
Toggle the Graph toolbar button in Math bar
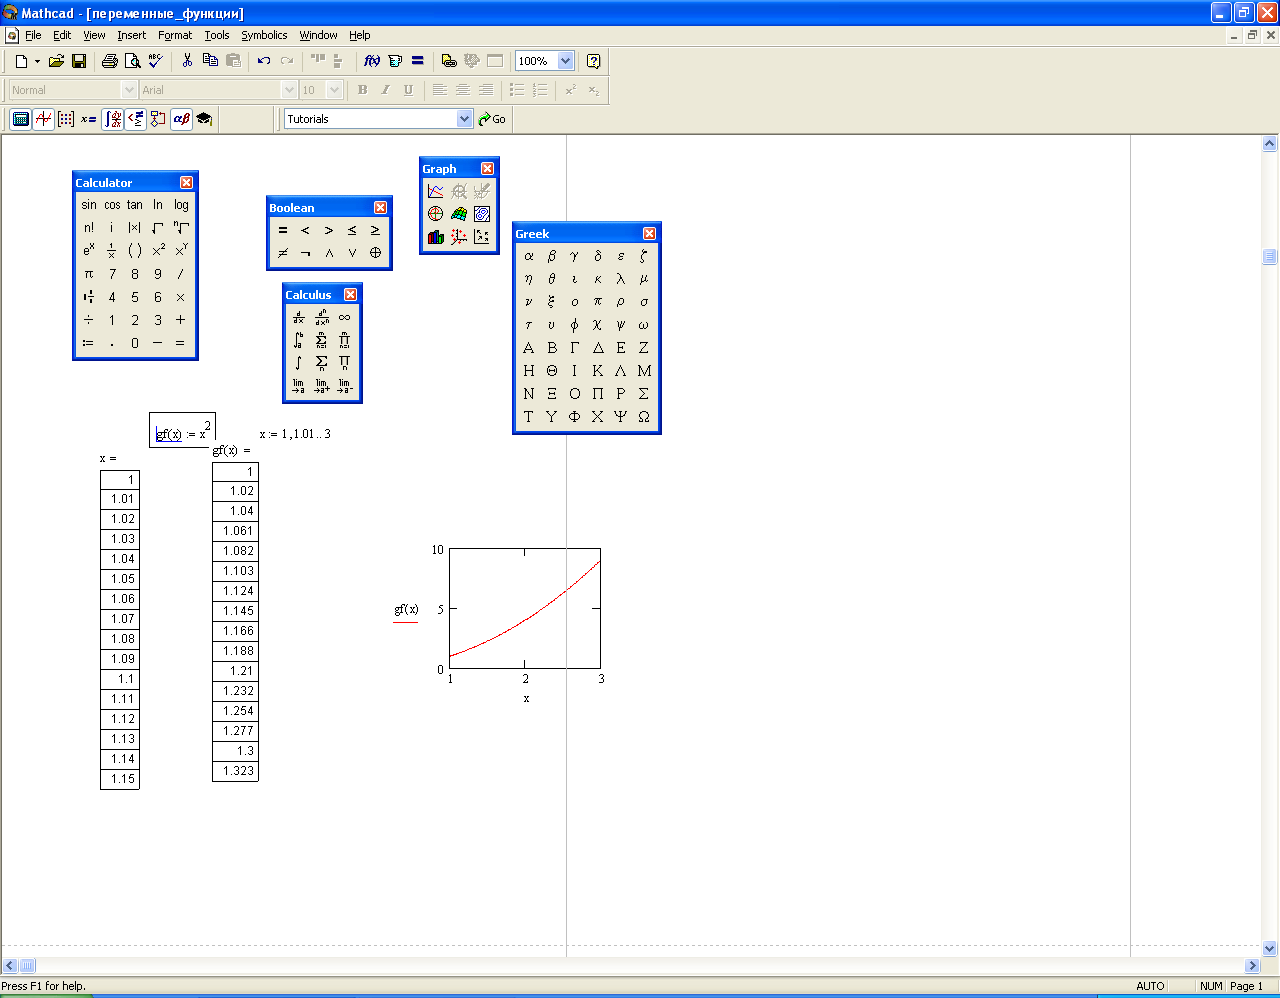[x=43, y=119]
